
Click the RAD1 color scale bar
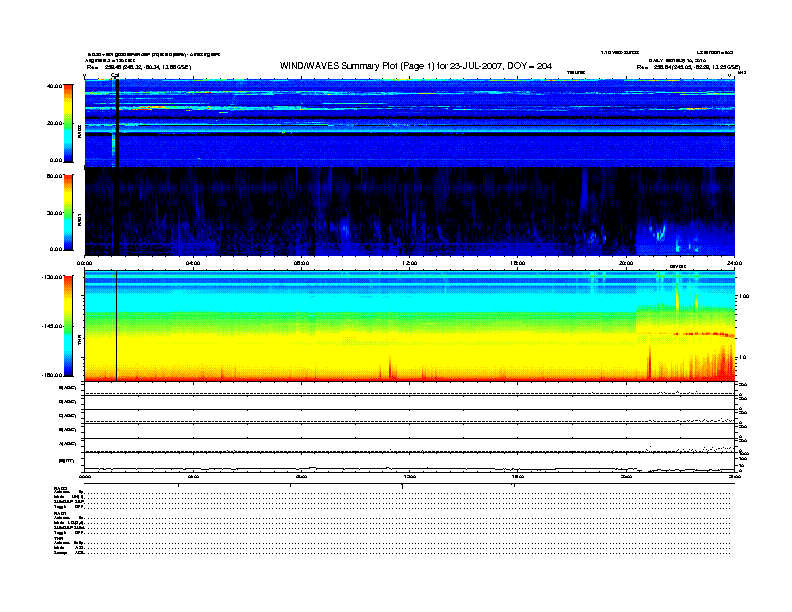pos(69,211)
